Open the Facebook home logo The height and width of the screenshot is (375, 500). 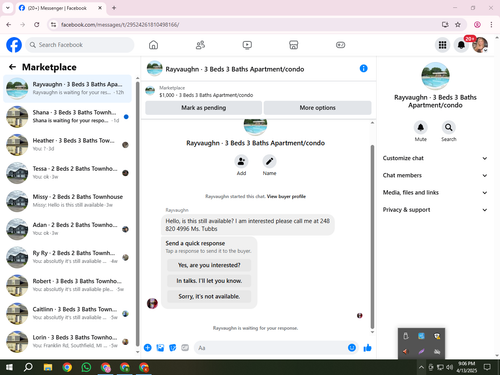tap(14, 45)
